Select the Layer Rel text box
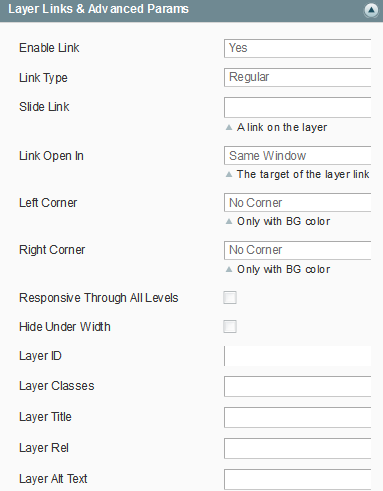 pyautogui.click(x=297, y=448)
